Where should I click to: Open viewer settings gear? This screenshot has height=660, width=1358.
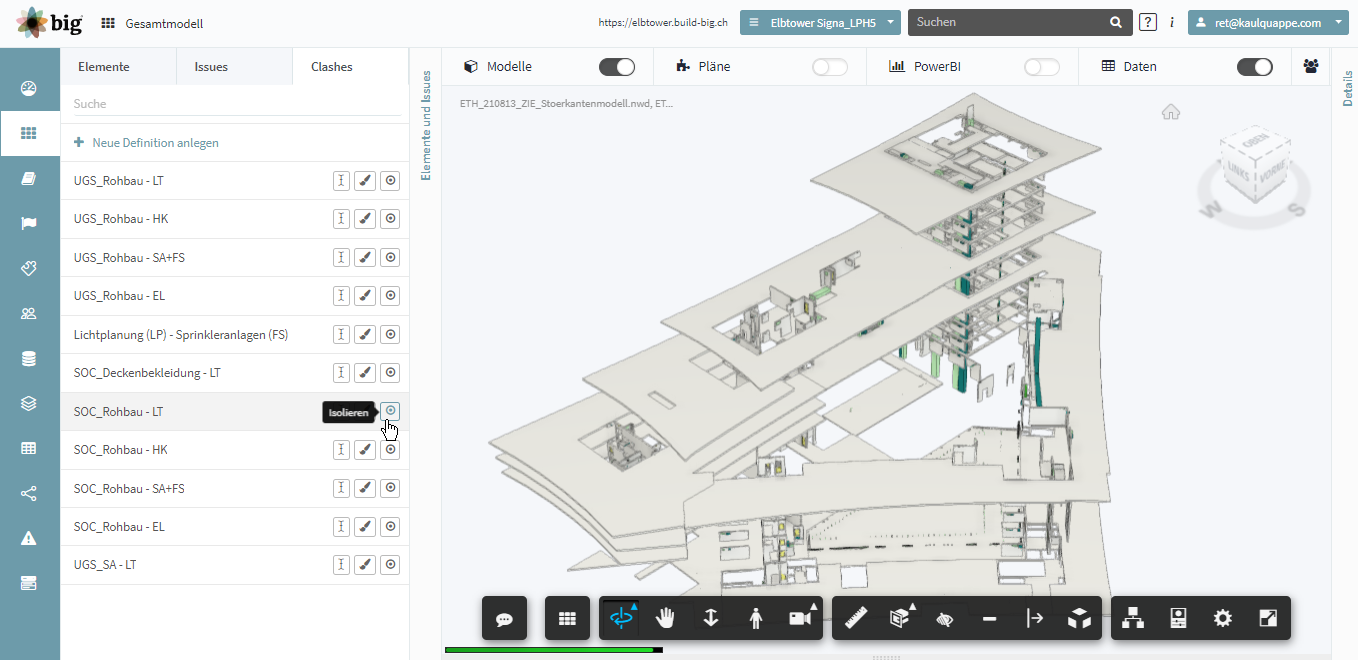(x=1223, y=619)
